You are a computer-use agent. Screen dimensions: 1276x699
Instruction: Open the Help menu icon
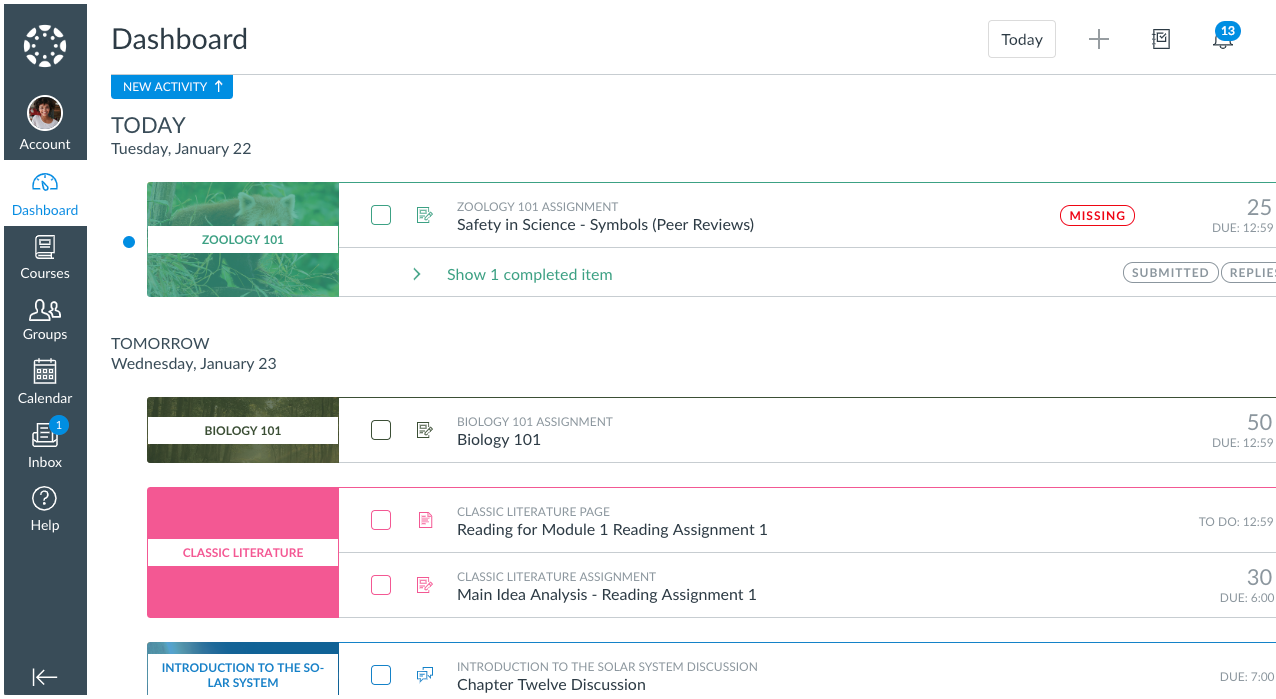(x=45, y=509)
